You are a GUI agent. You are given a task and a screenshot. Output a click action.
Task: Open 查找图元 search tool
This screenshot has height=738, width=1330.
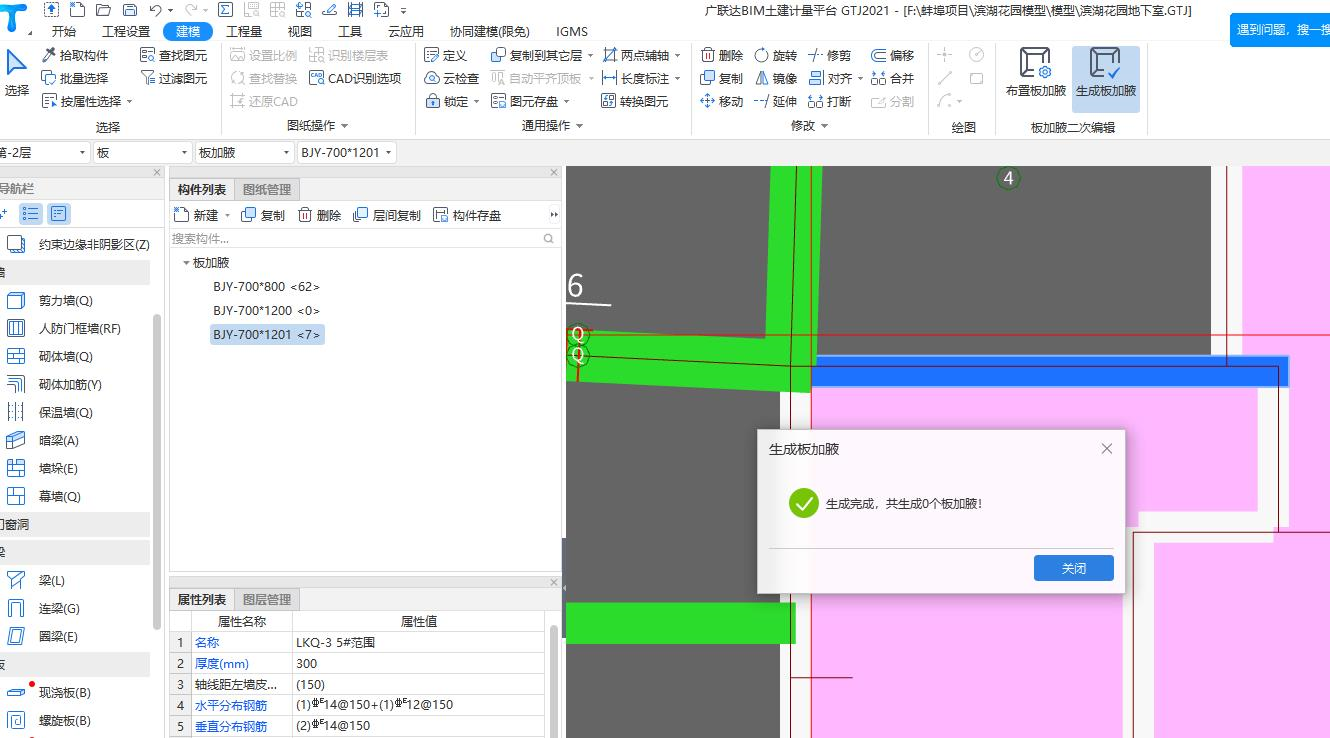click(174, 55)
